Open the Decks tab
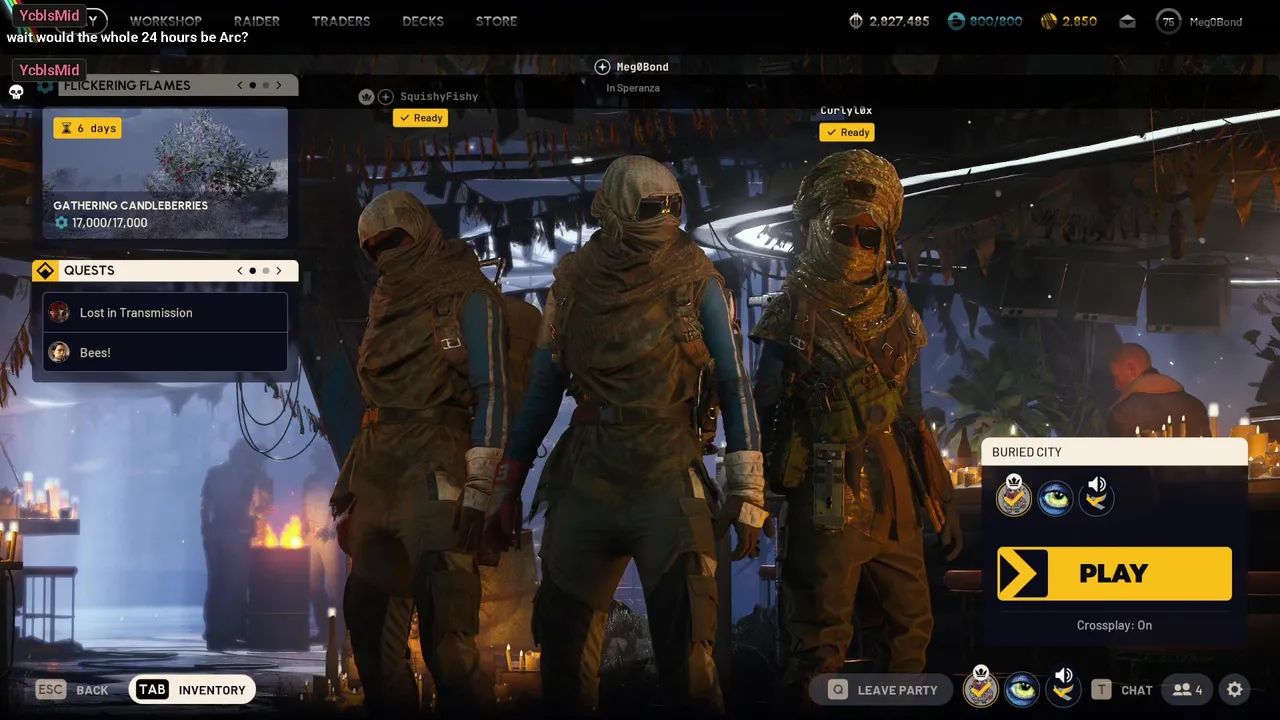1280x720 pixels. click(x=423, y=21)
